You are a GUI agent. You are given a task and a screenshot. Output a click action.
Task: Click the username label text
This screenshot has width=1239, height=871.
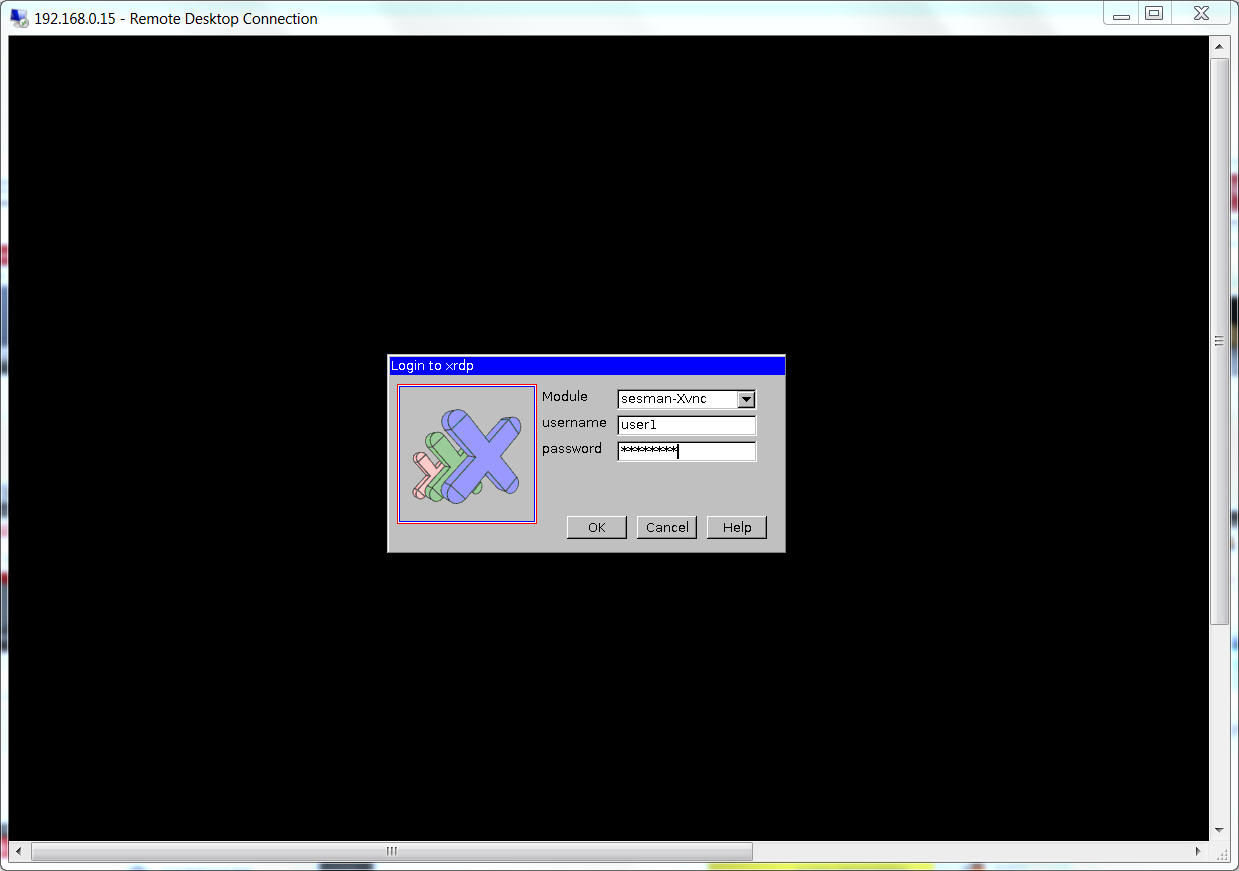(x=573, y=422)
